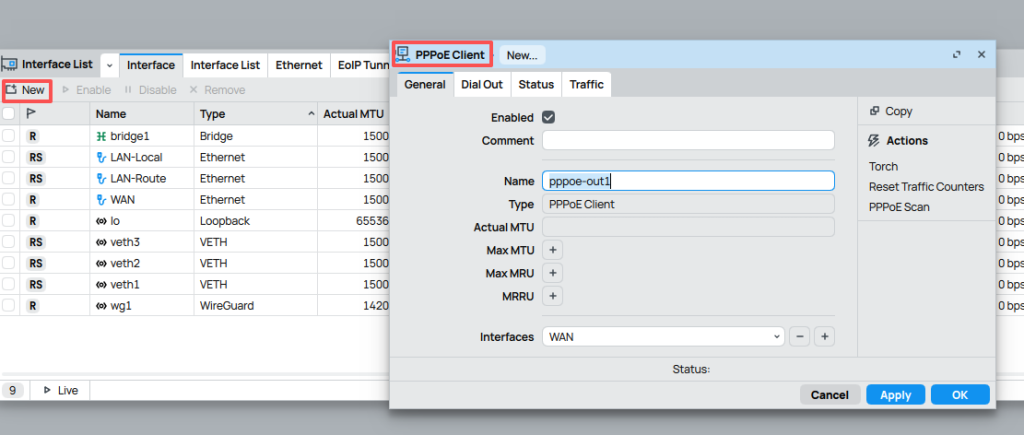Expand the Max MTU field
1024x435 pixels.
pos(553,250)
